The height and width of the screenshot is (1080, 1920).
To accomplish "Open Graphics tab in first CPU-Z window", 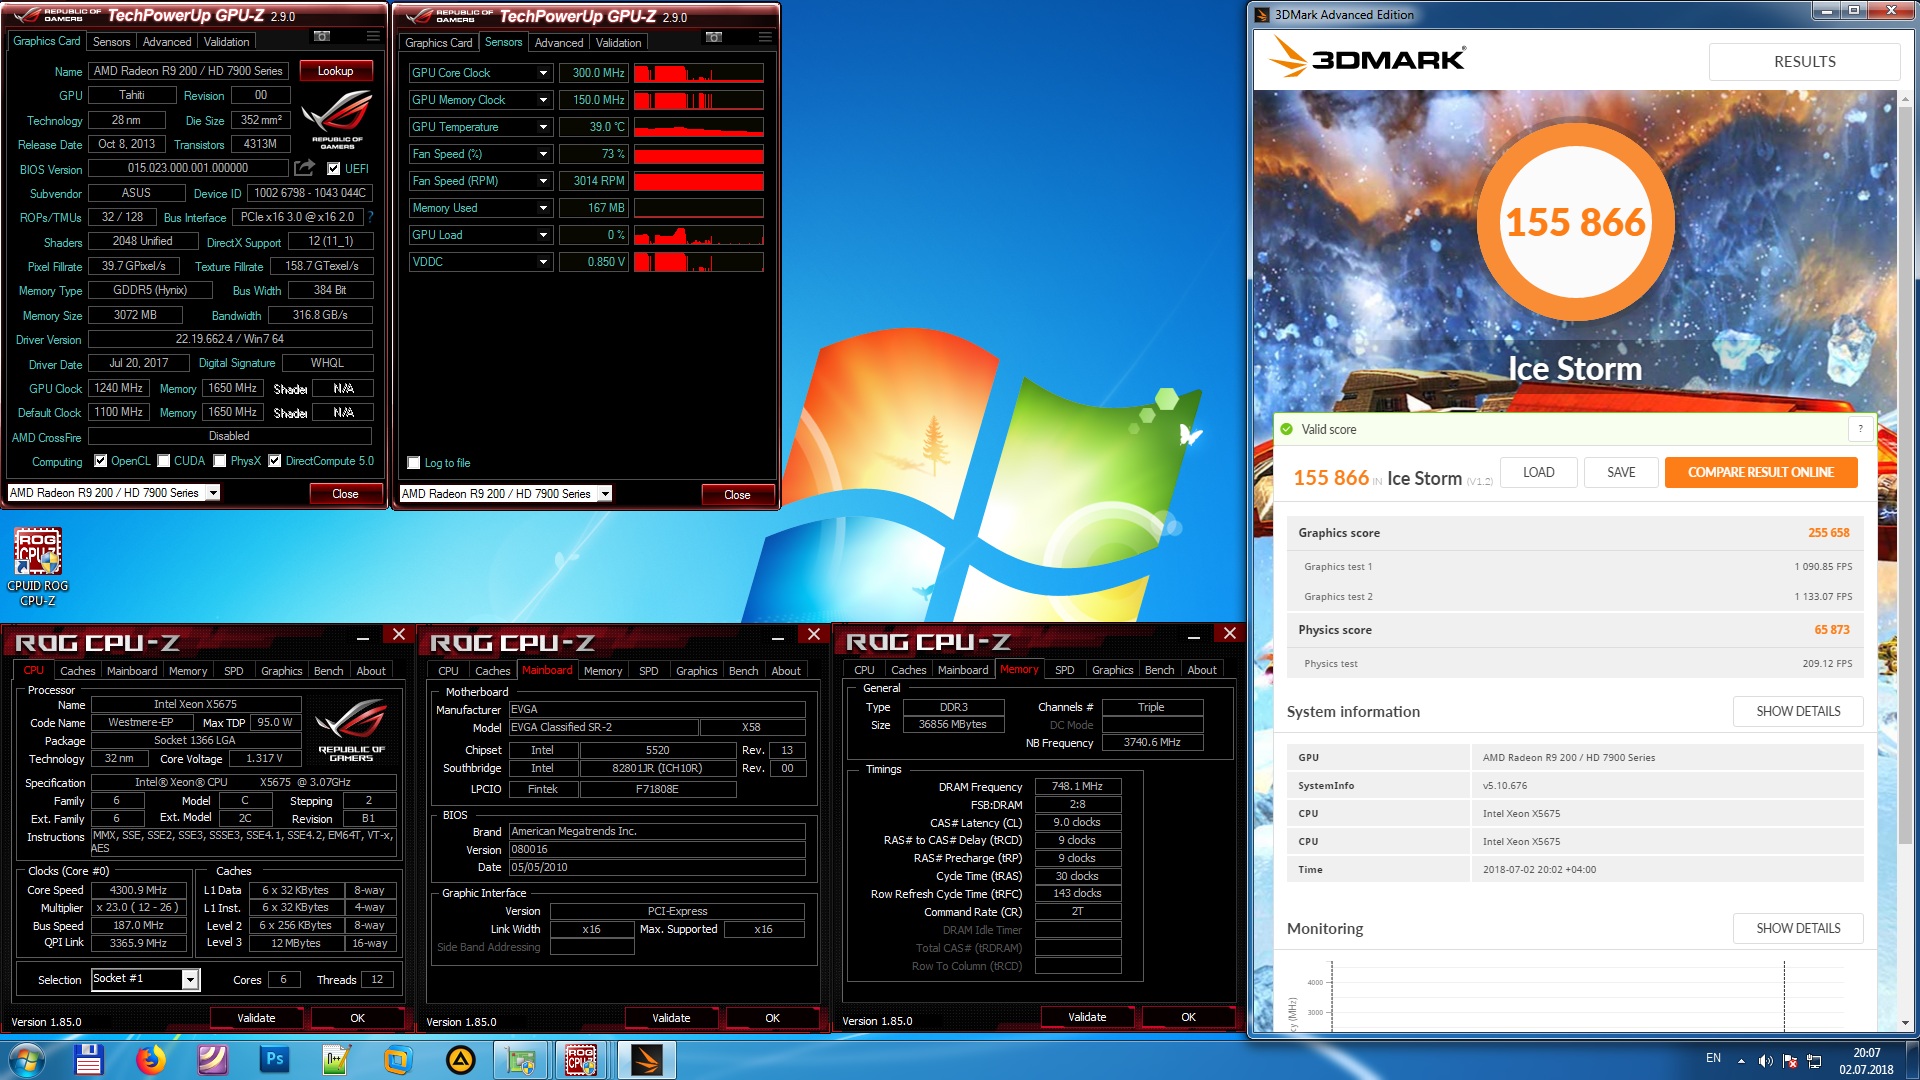I will (281, 671).
